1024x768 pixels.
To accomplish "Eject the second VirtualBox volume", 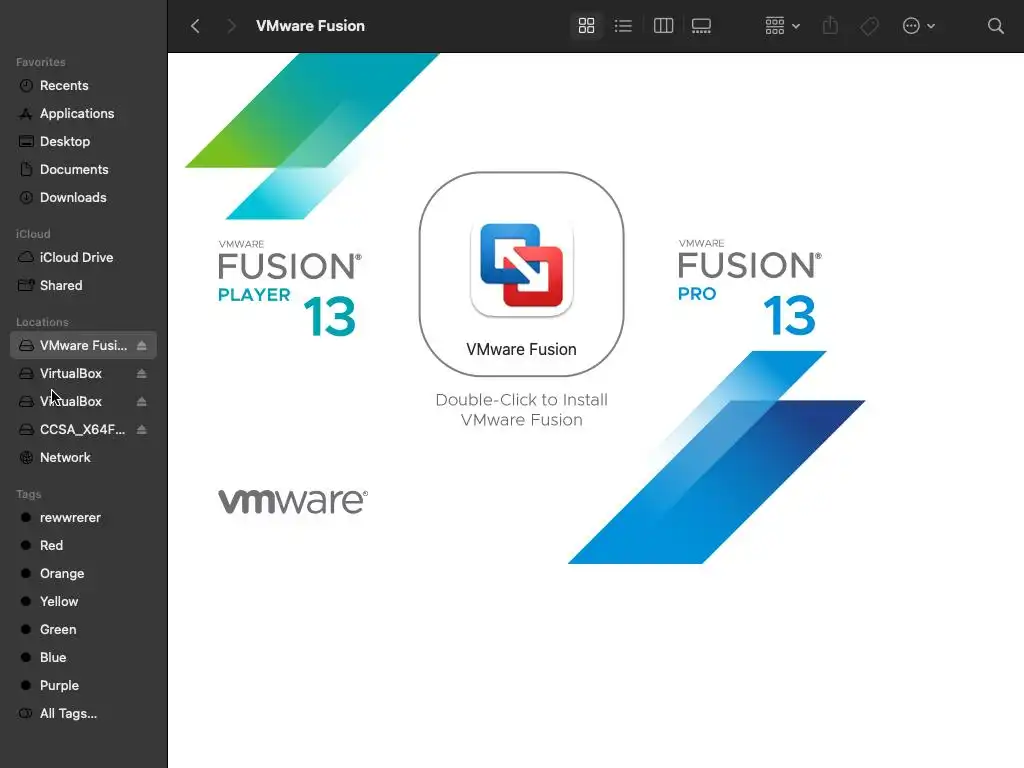I will [142, 402].
